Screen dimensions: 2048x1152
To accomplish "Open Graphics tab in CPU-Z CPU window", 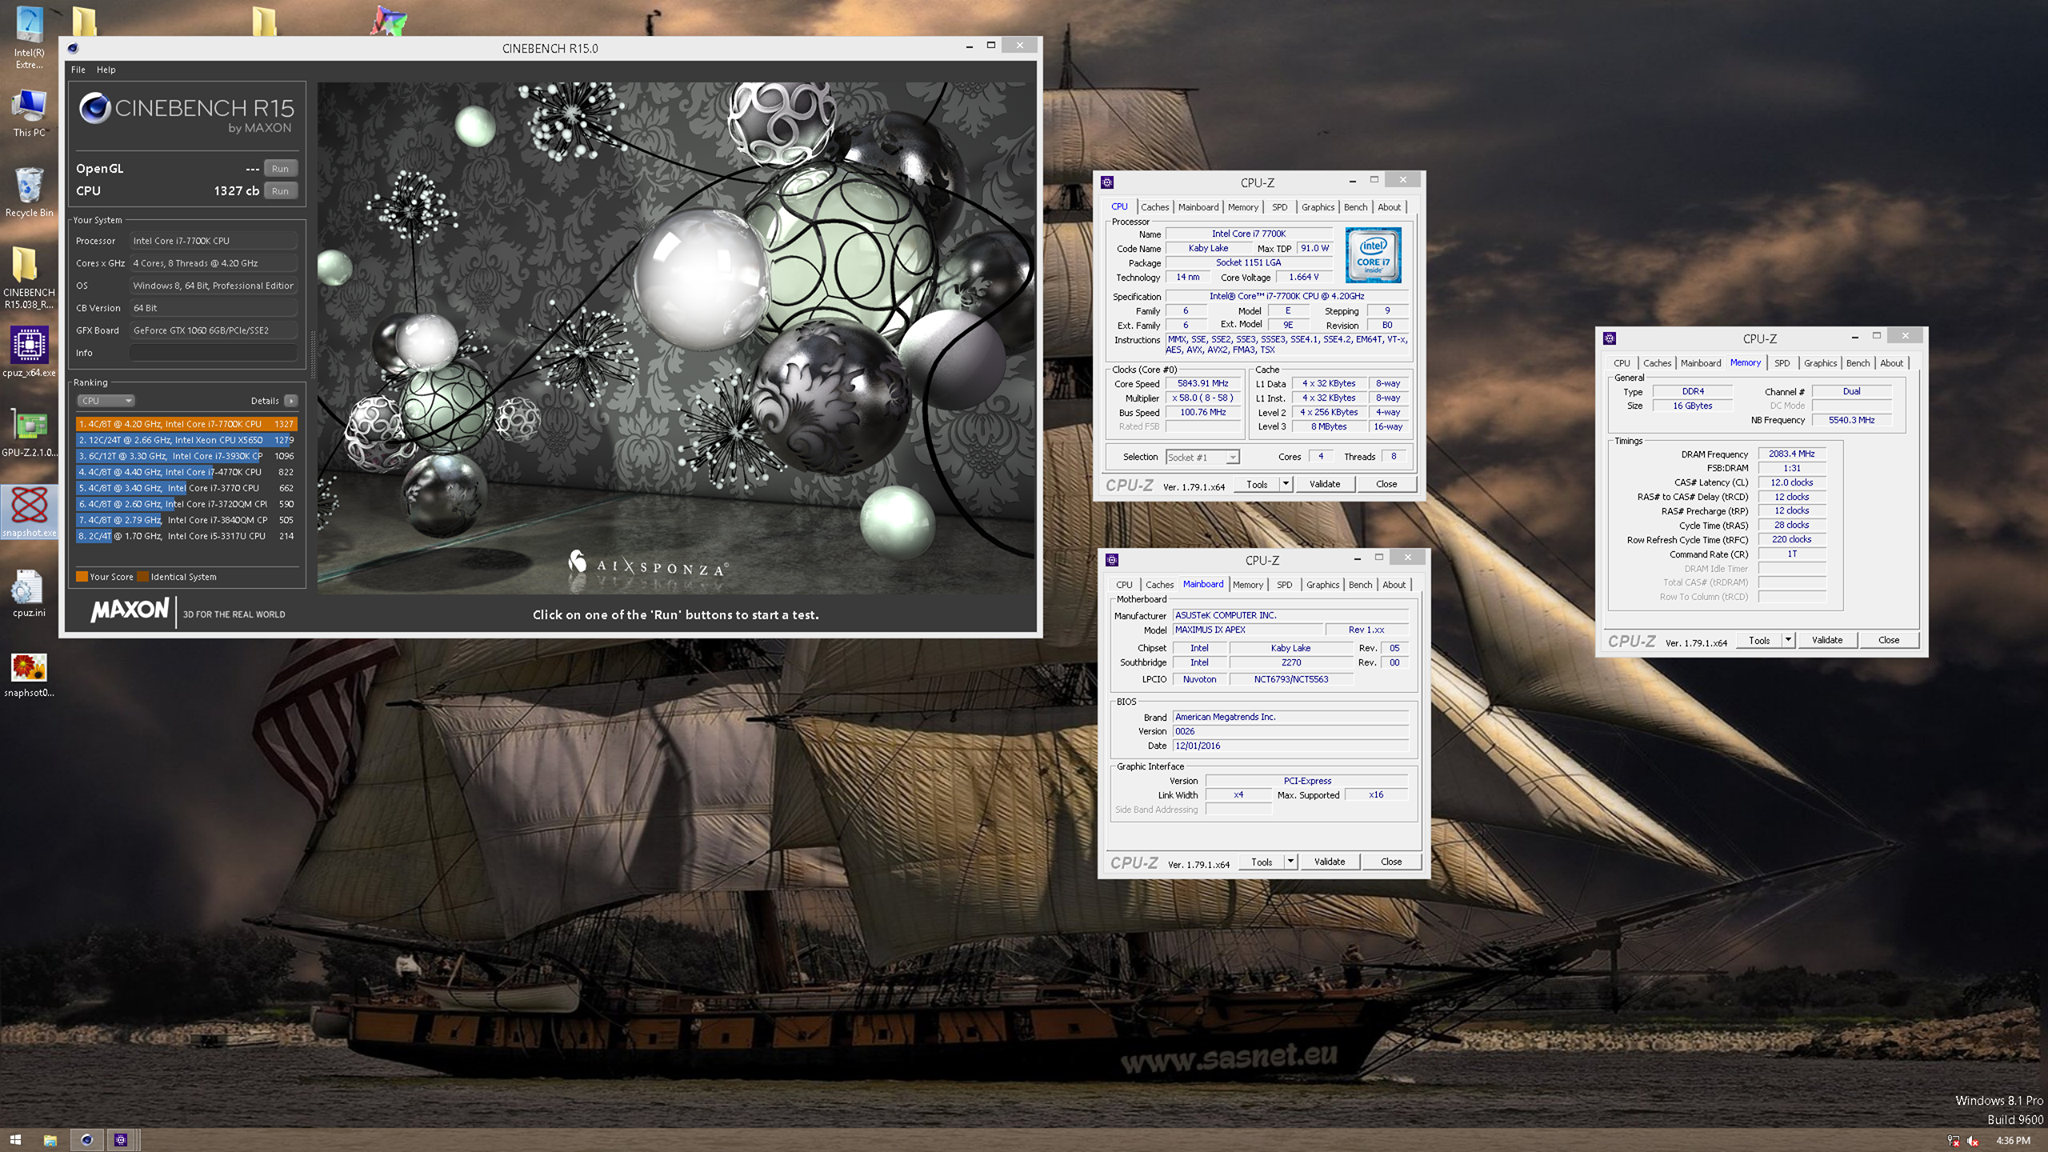I will [x=1318, y=207].
